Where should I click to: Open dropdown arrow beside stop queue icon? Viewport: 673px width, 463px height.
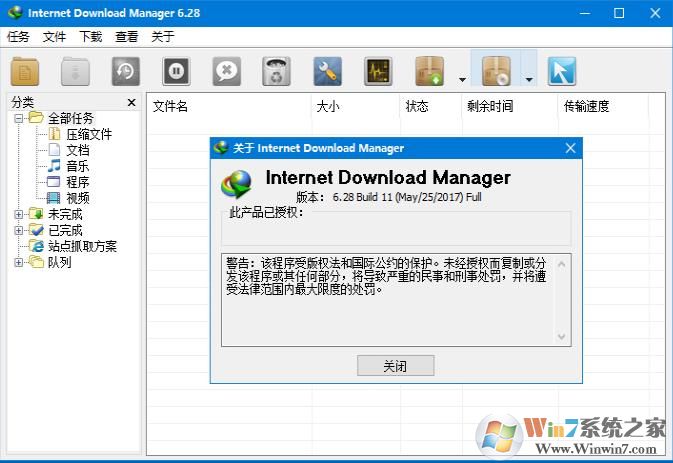529,79
